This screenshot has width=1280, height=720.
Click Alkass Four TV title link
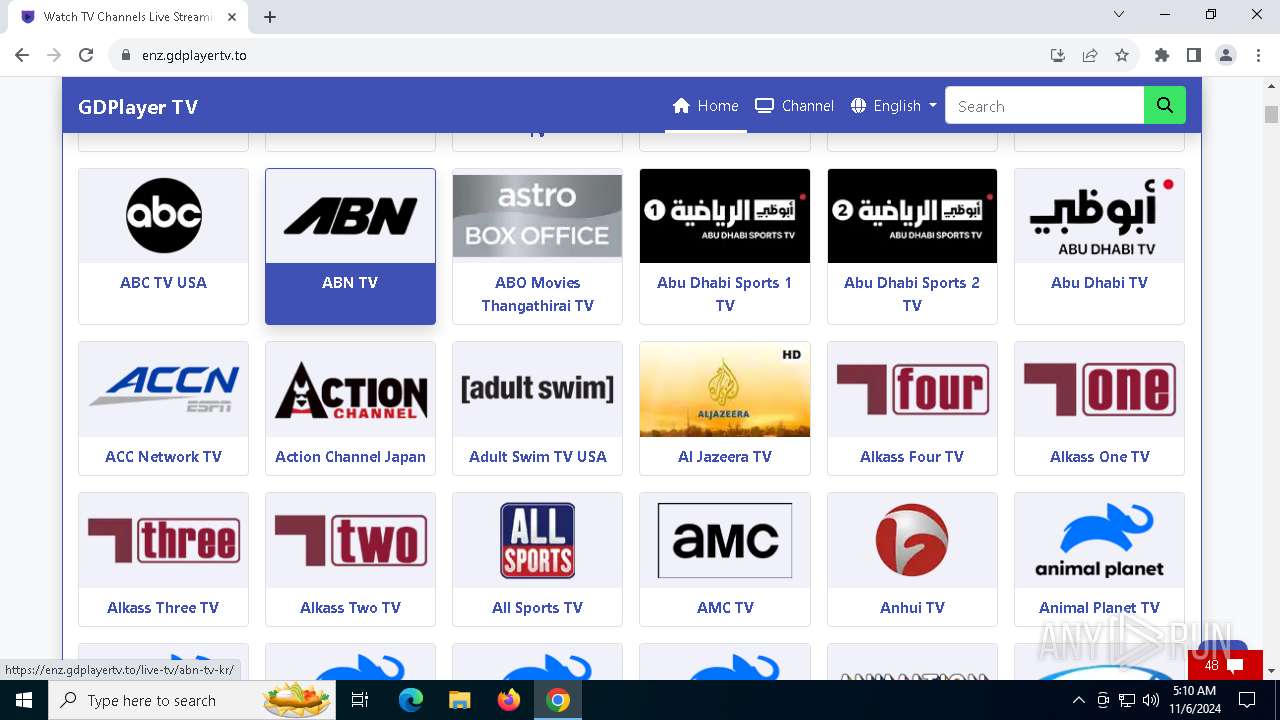[x=912, y=456]
